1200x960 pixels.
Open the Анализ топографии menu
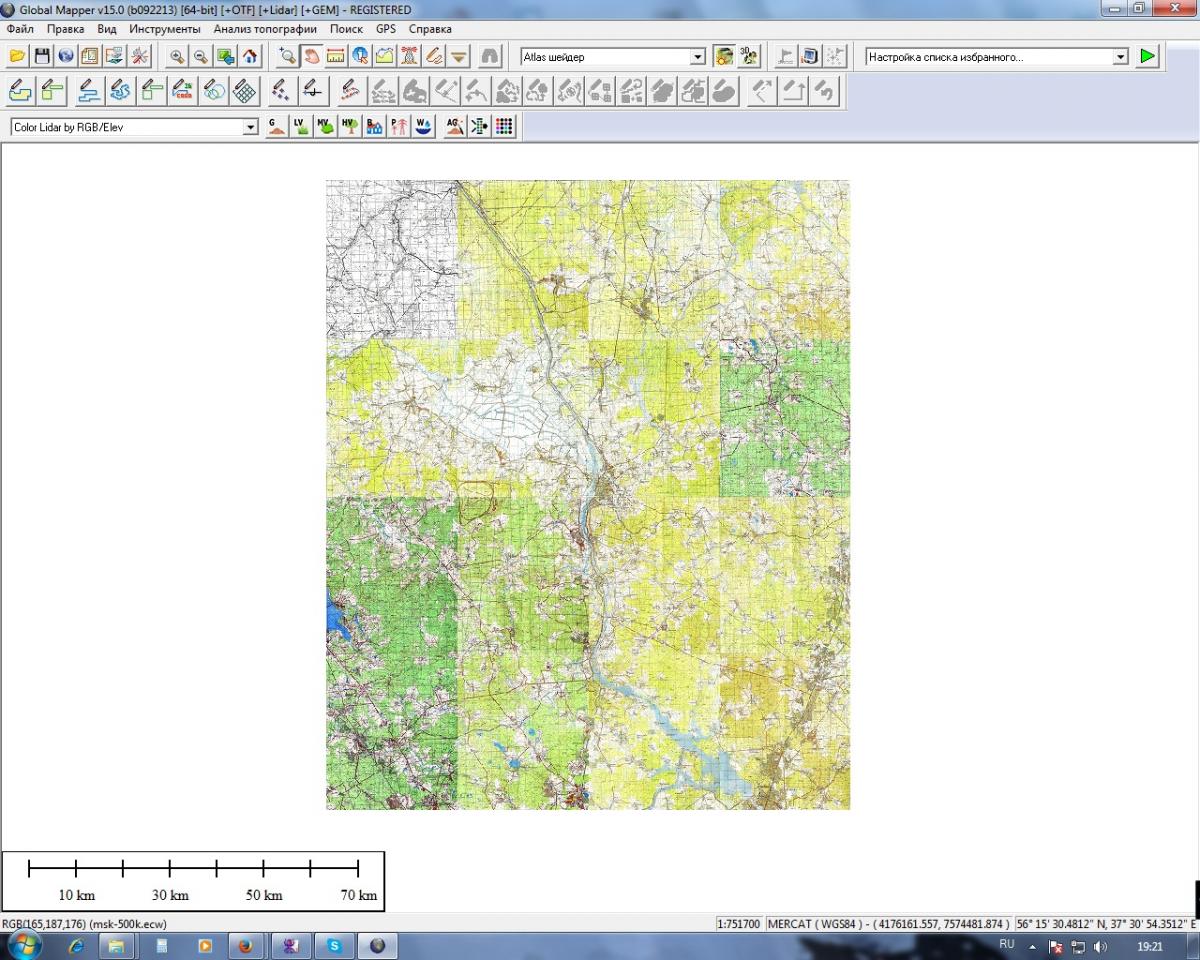point(264,29)
